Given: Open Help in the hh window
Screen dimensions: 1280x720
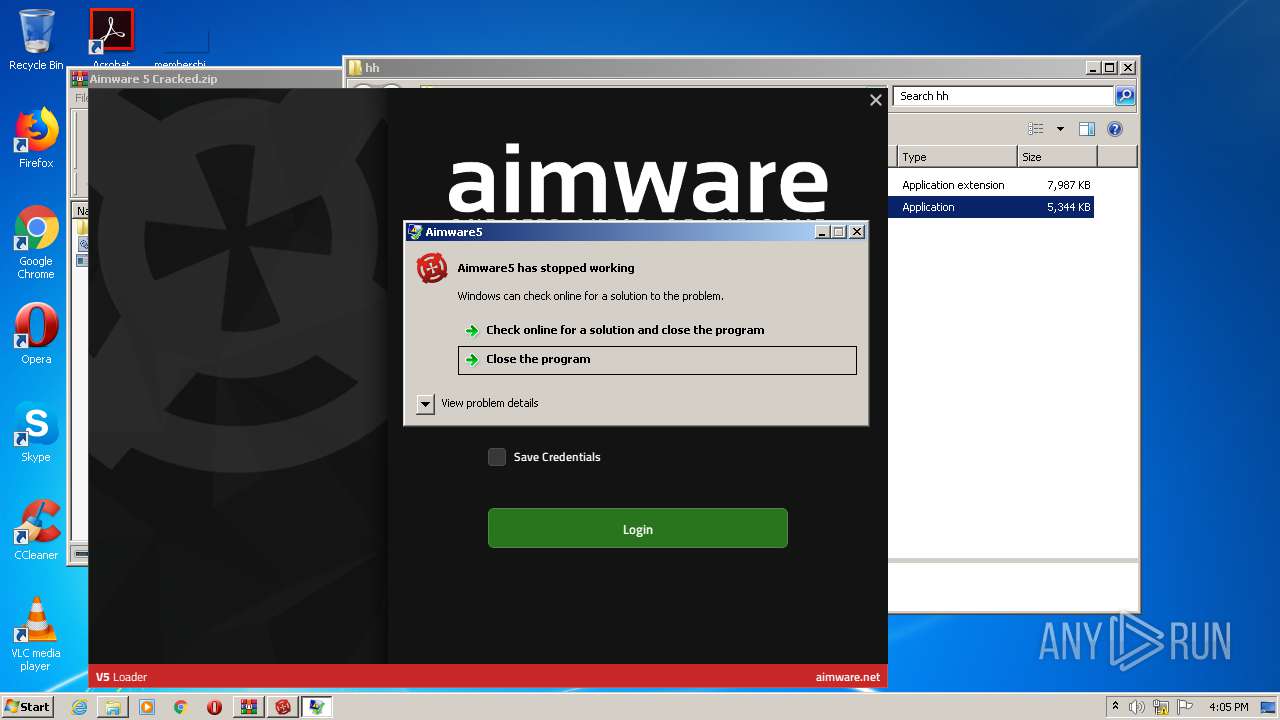Looking at the screenshot, I should pyautogui.click(x=1115, y=129).
